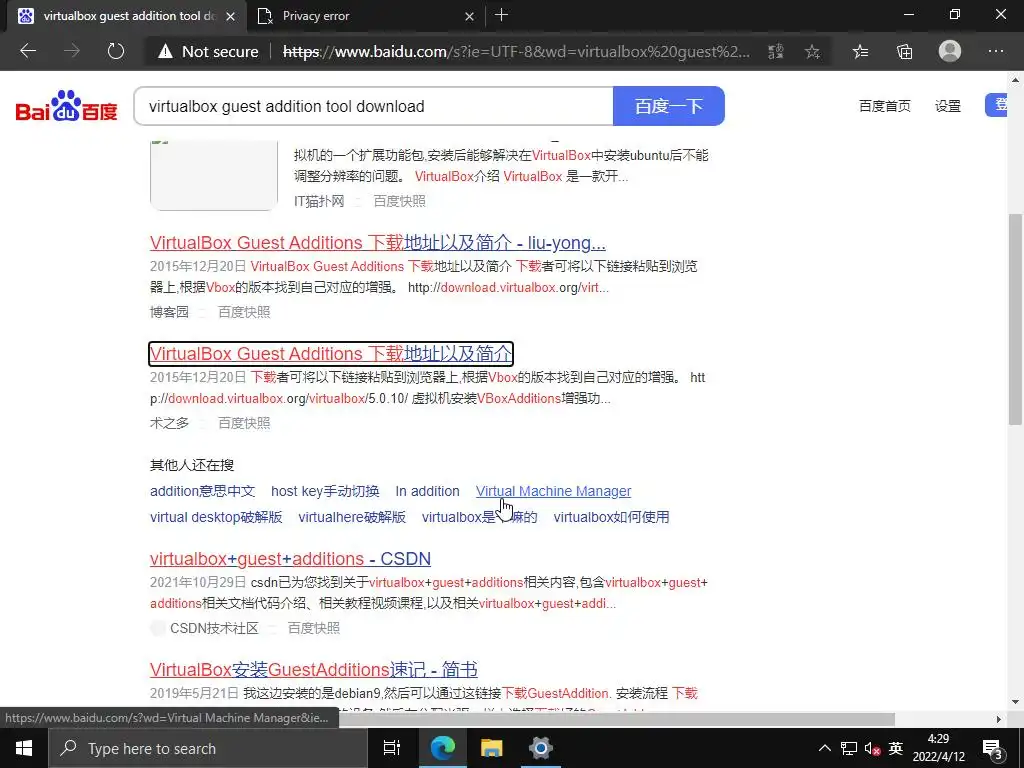Open the virtualbox+guest+additions - CSDN result
The width and height of the screenshot is (1024, 768).
coord(290,559)
